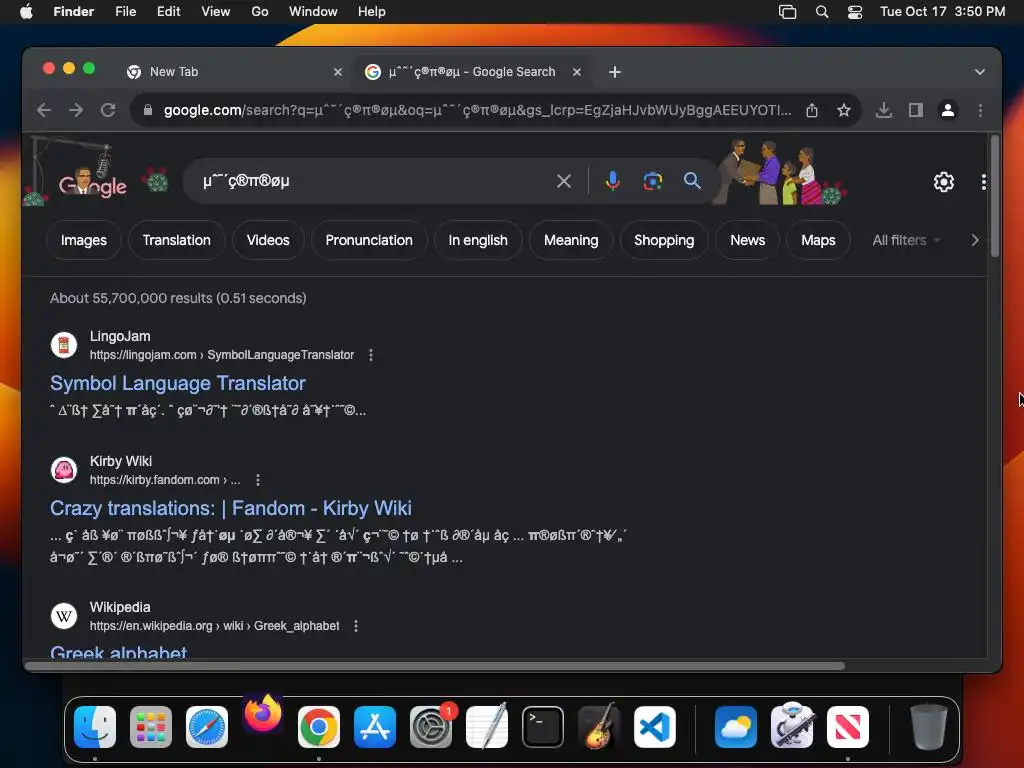Click the Google search input field
1024x768 pixels.
372,181
